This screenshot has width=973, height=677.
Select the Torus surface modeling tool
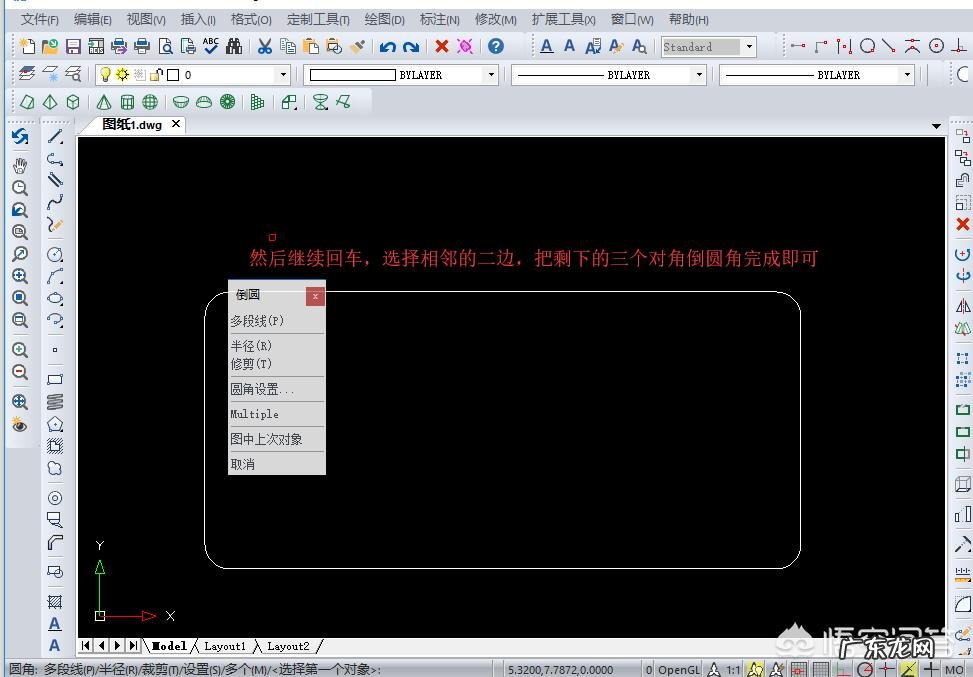226,101
